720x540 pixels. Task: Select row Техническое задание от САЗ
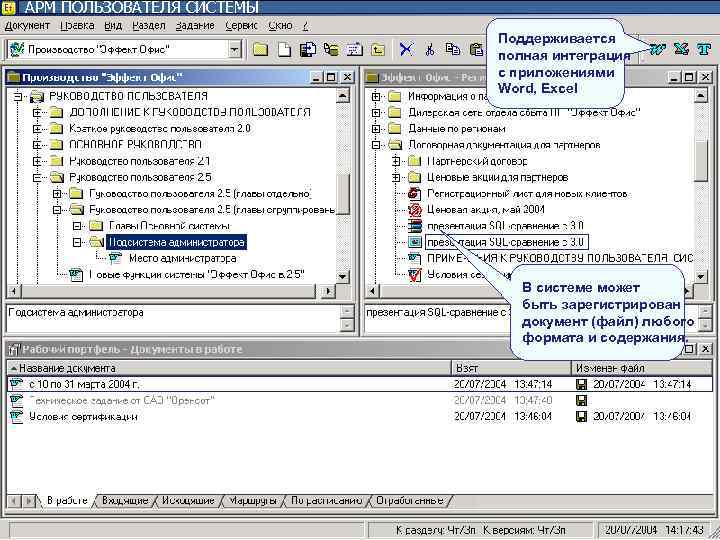tap(360, 400)
